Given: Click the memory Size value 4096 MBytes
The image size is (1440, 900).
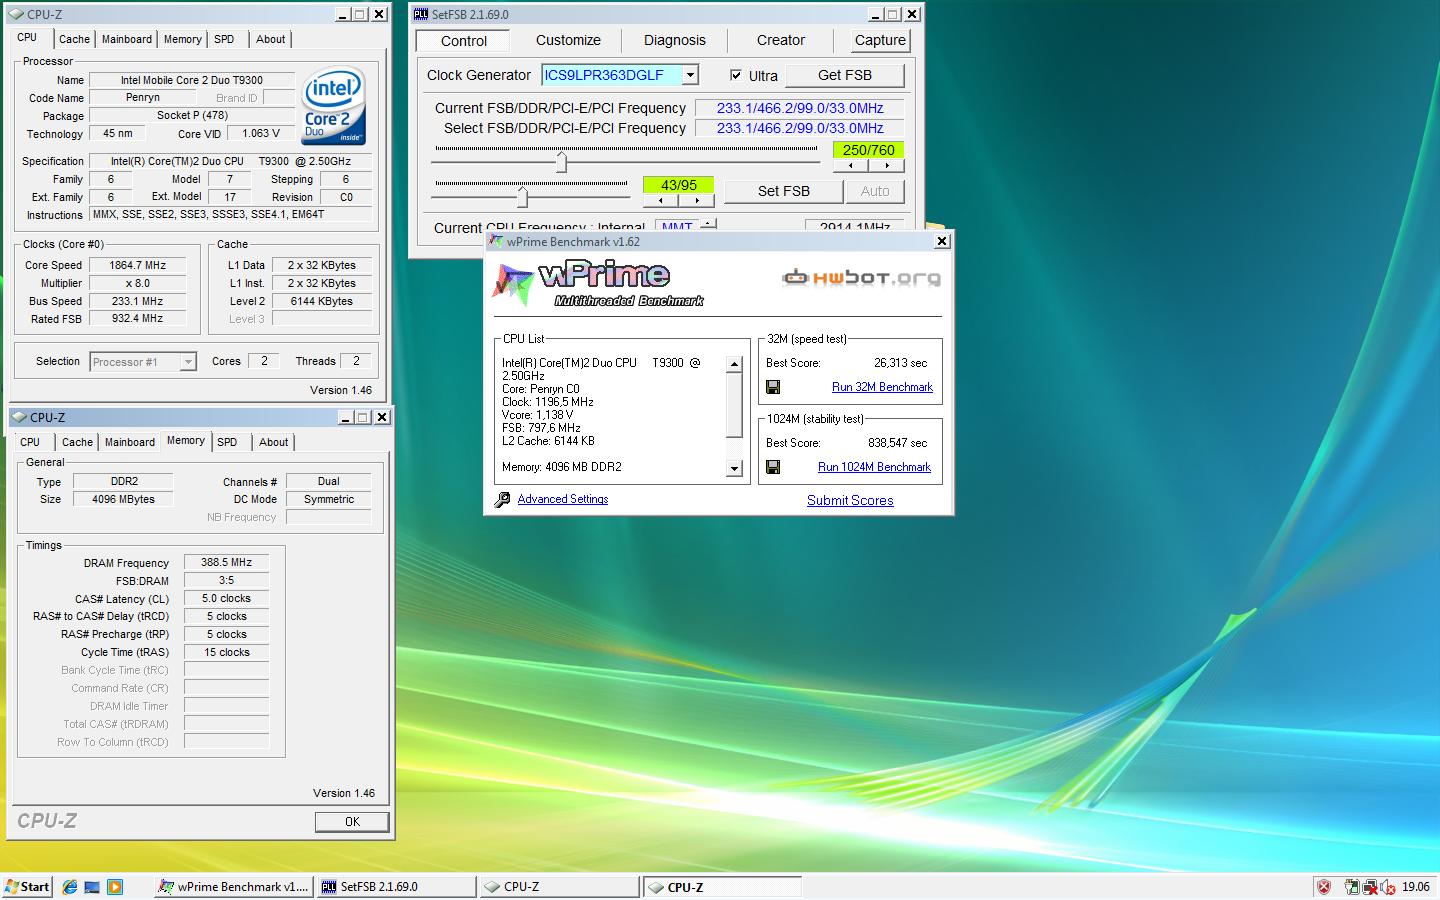Looking at the screenshot, I should [x=123, y=499].
